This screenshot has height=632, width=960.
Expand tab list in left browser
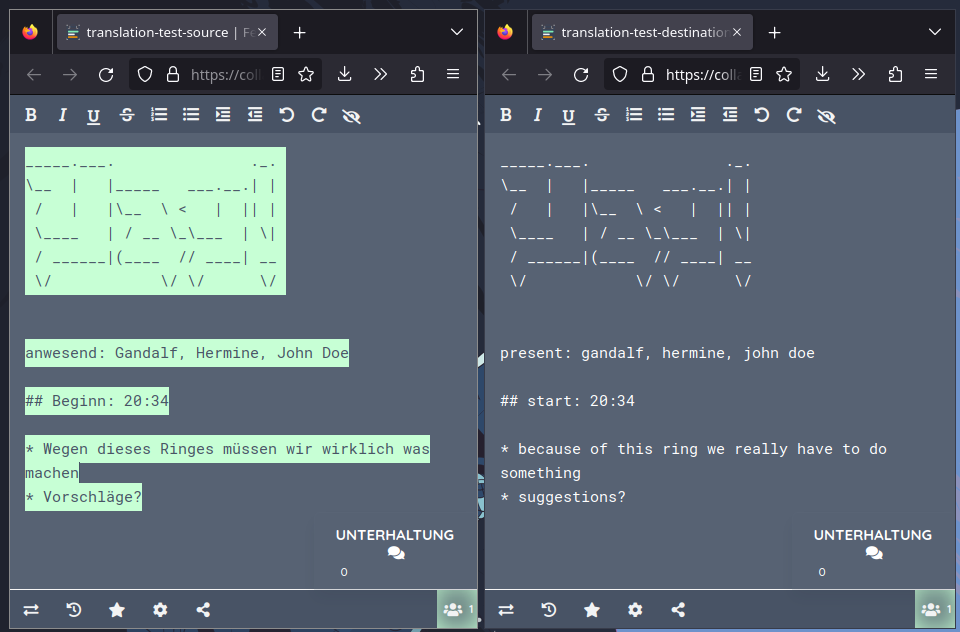[457, 32]
